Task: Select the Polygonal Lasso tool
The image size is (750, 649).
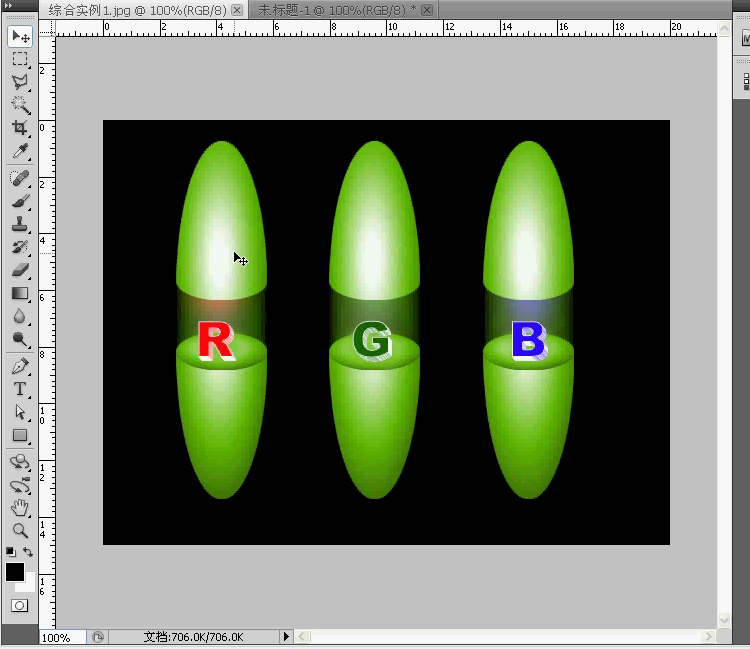Action: click(20, 82)
